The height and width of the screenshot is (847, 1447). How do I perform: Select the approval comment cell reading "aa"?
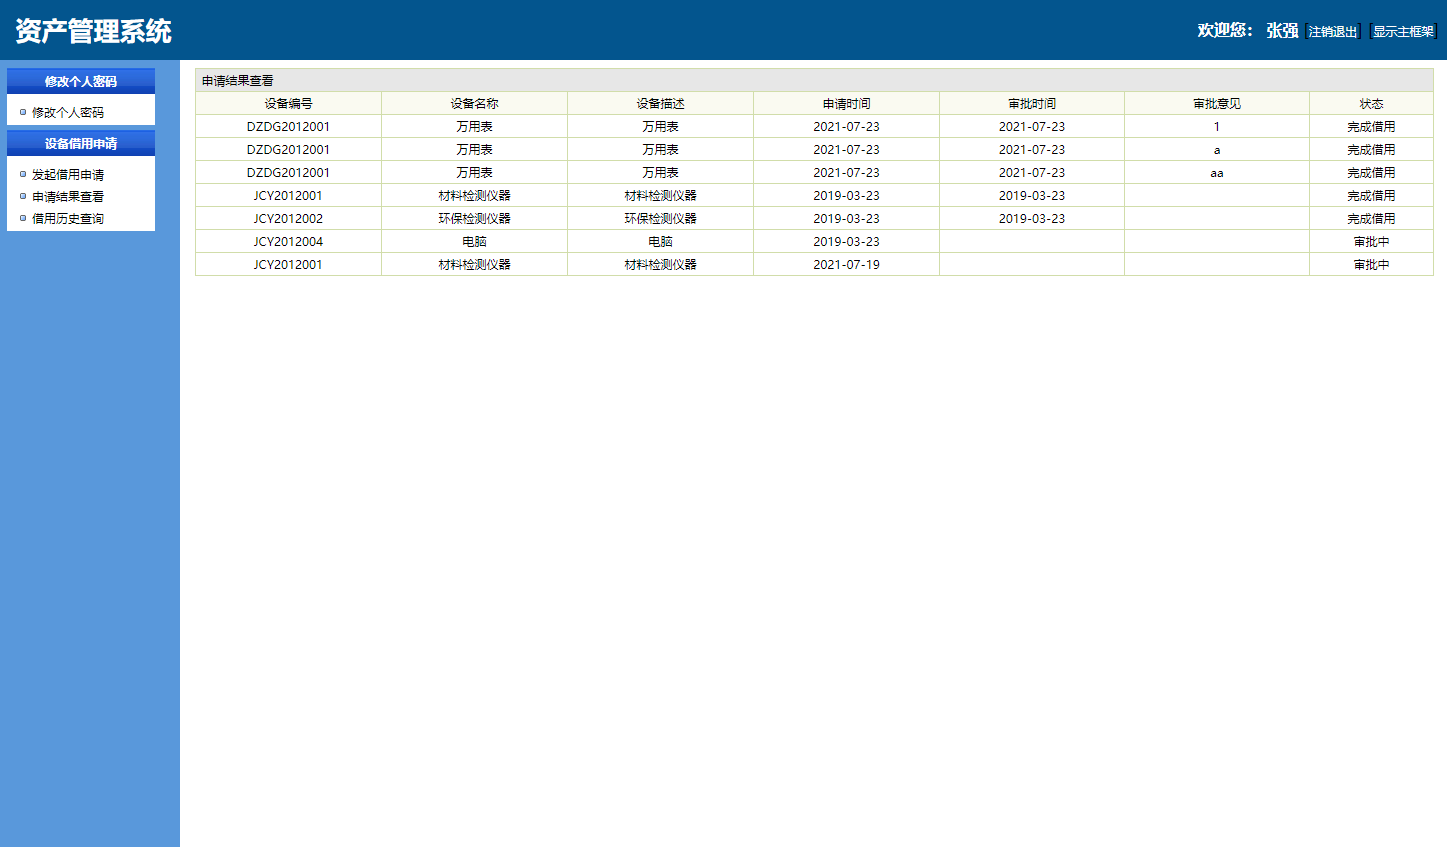click(1217, 173)
